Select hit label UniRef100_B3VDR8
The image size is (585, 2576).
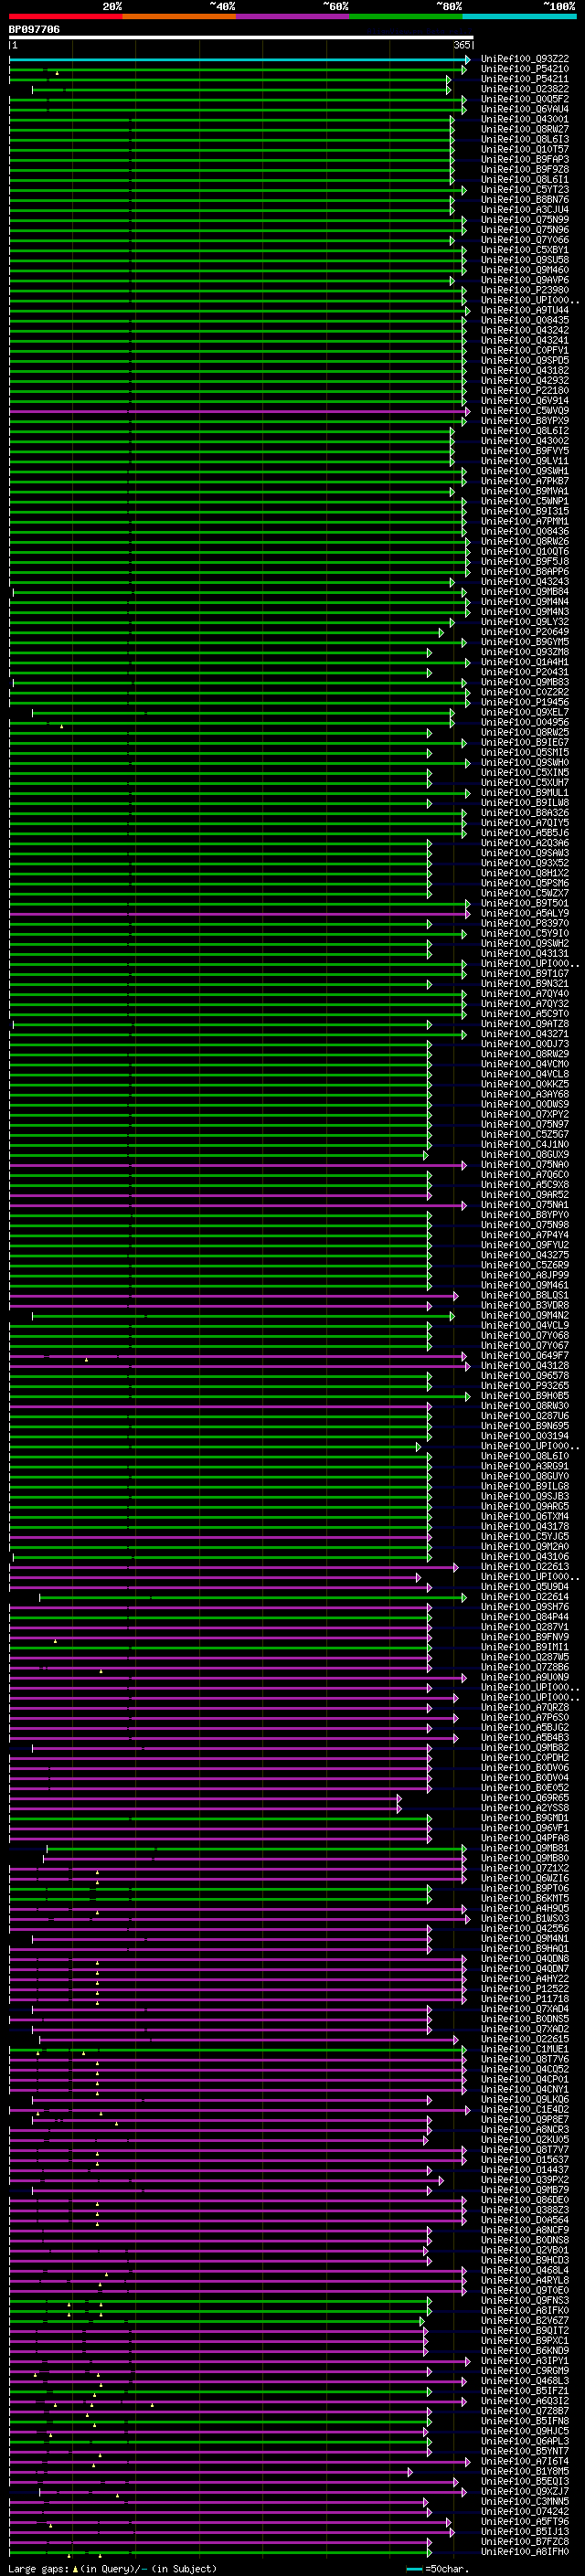[x=525, y=1305]
